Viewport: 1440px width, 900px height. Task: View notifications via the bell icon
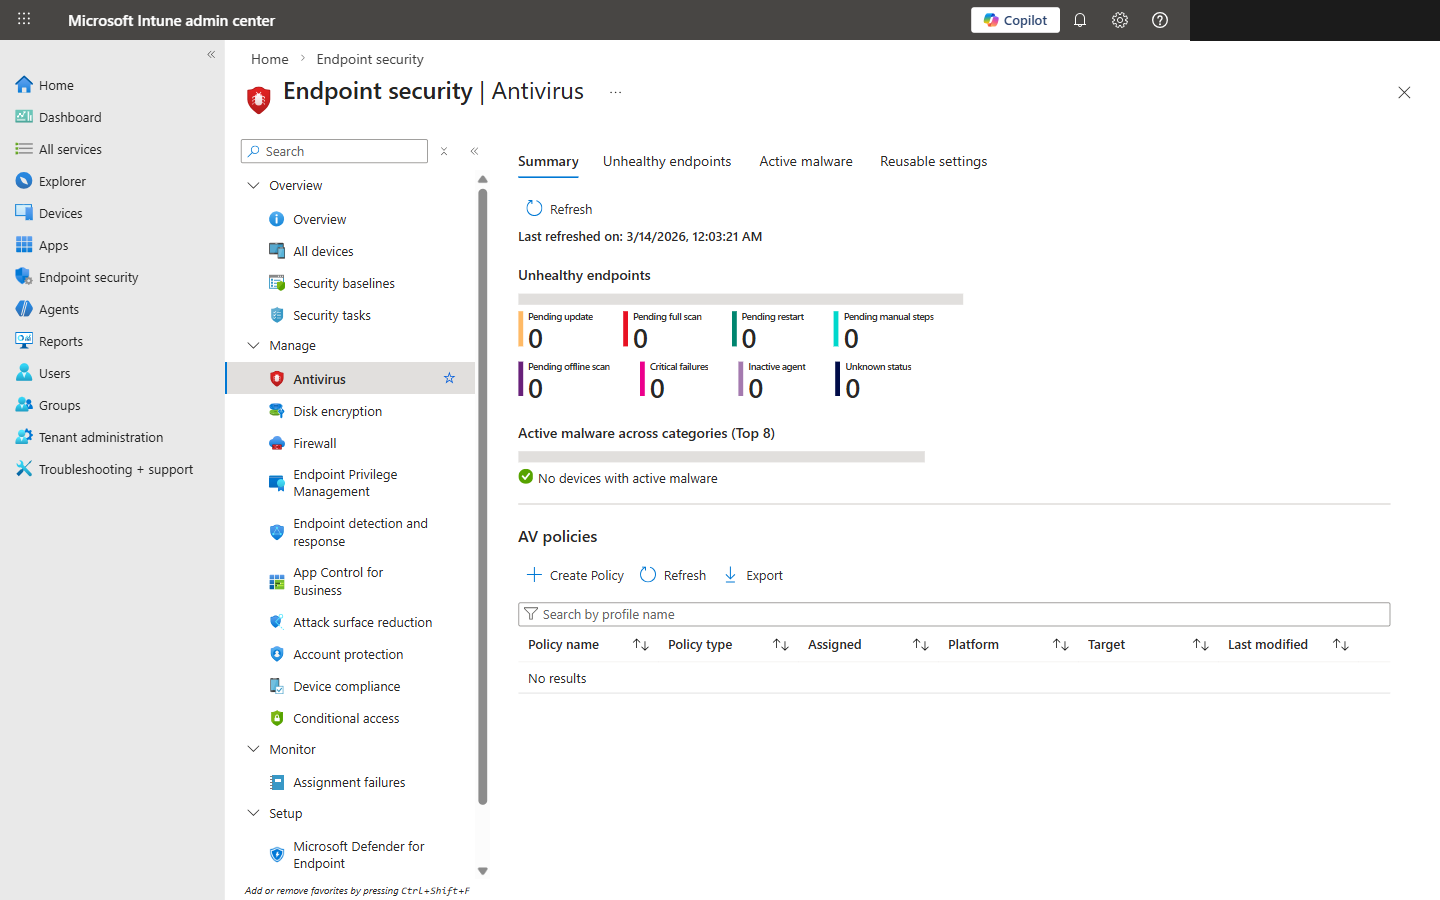(1079, 19)
